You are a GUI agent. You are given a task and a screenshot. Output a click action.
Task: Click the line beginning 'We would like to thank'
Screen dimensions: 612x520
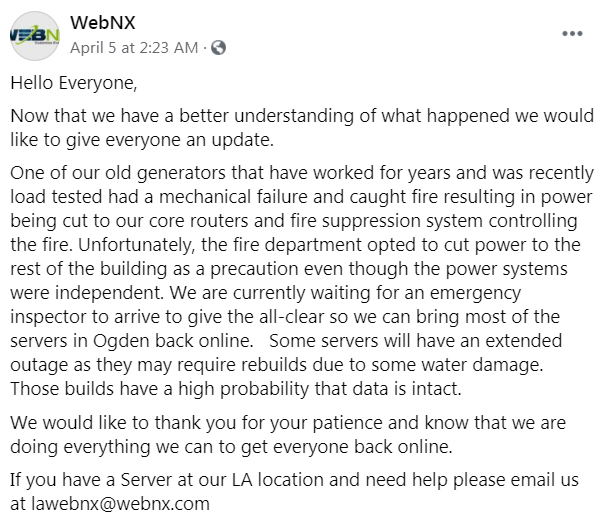pyautogui.click(x=288, y=422)
